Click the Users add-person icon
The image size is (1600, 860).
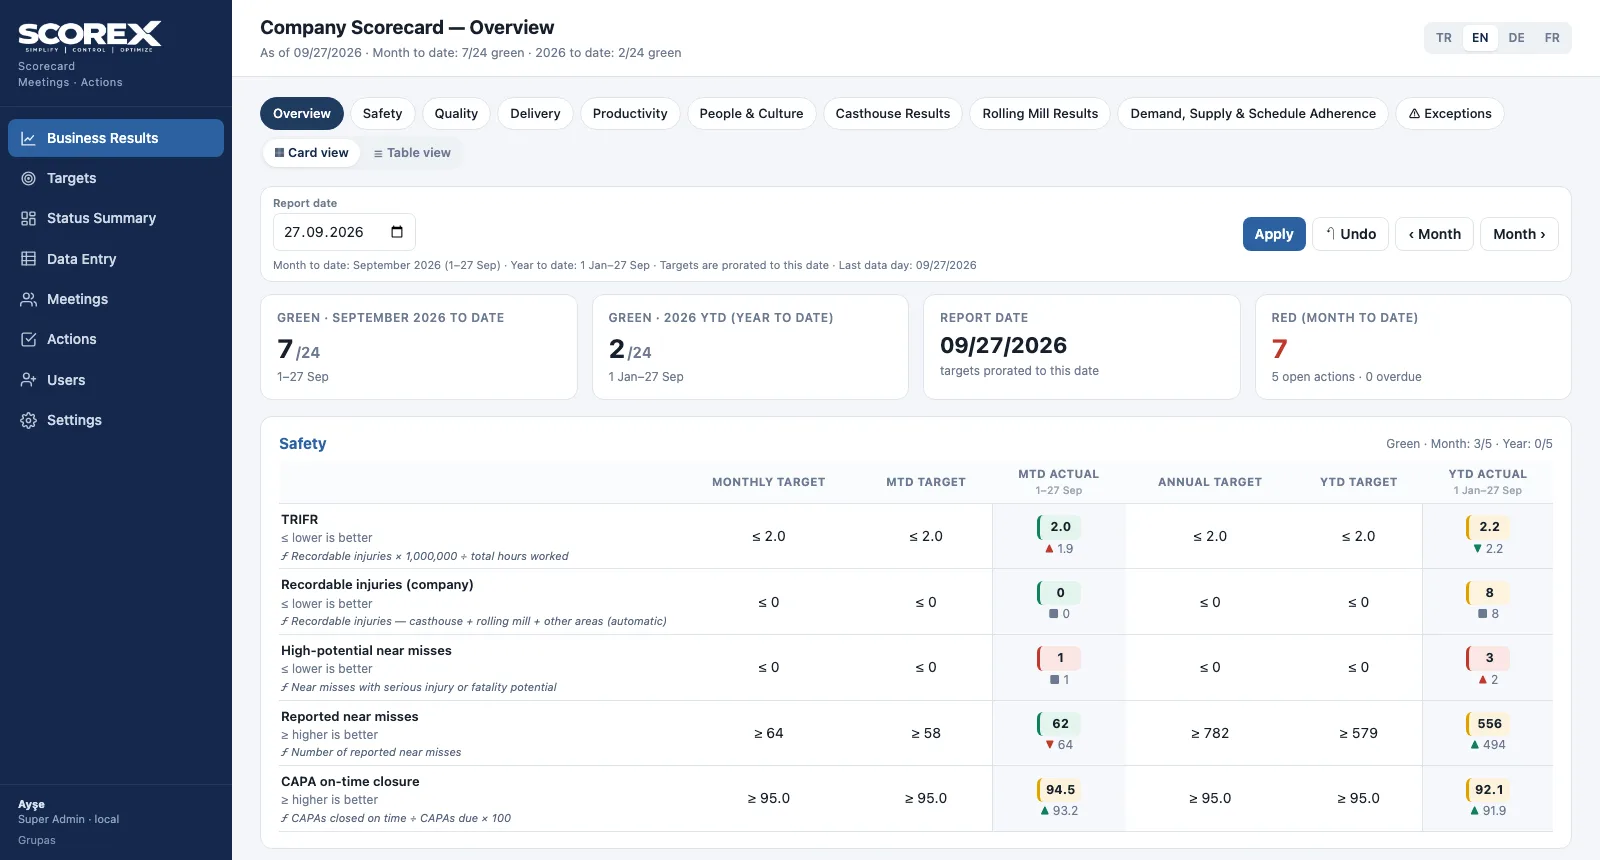tap(29, 380)
